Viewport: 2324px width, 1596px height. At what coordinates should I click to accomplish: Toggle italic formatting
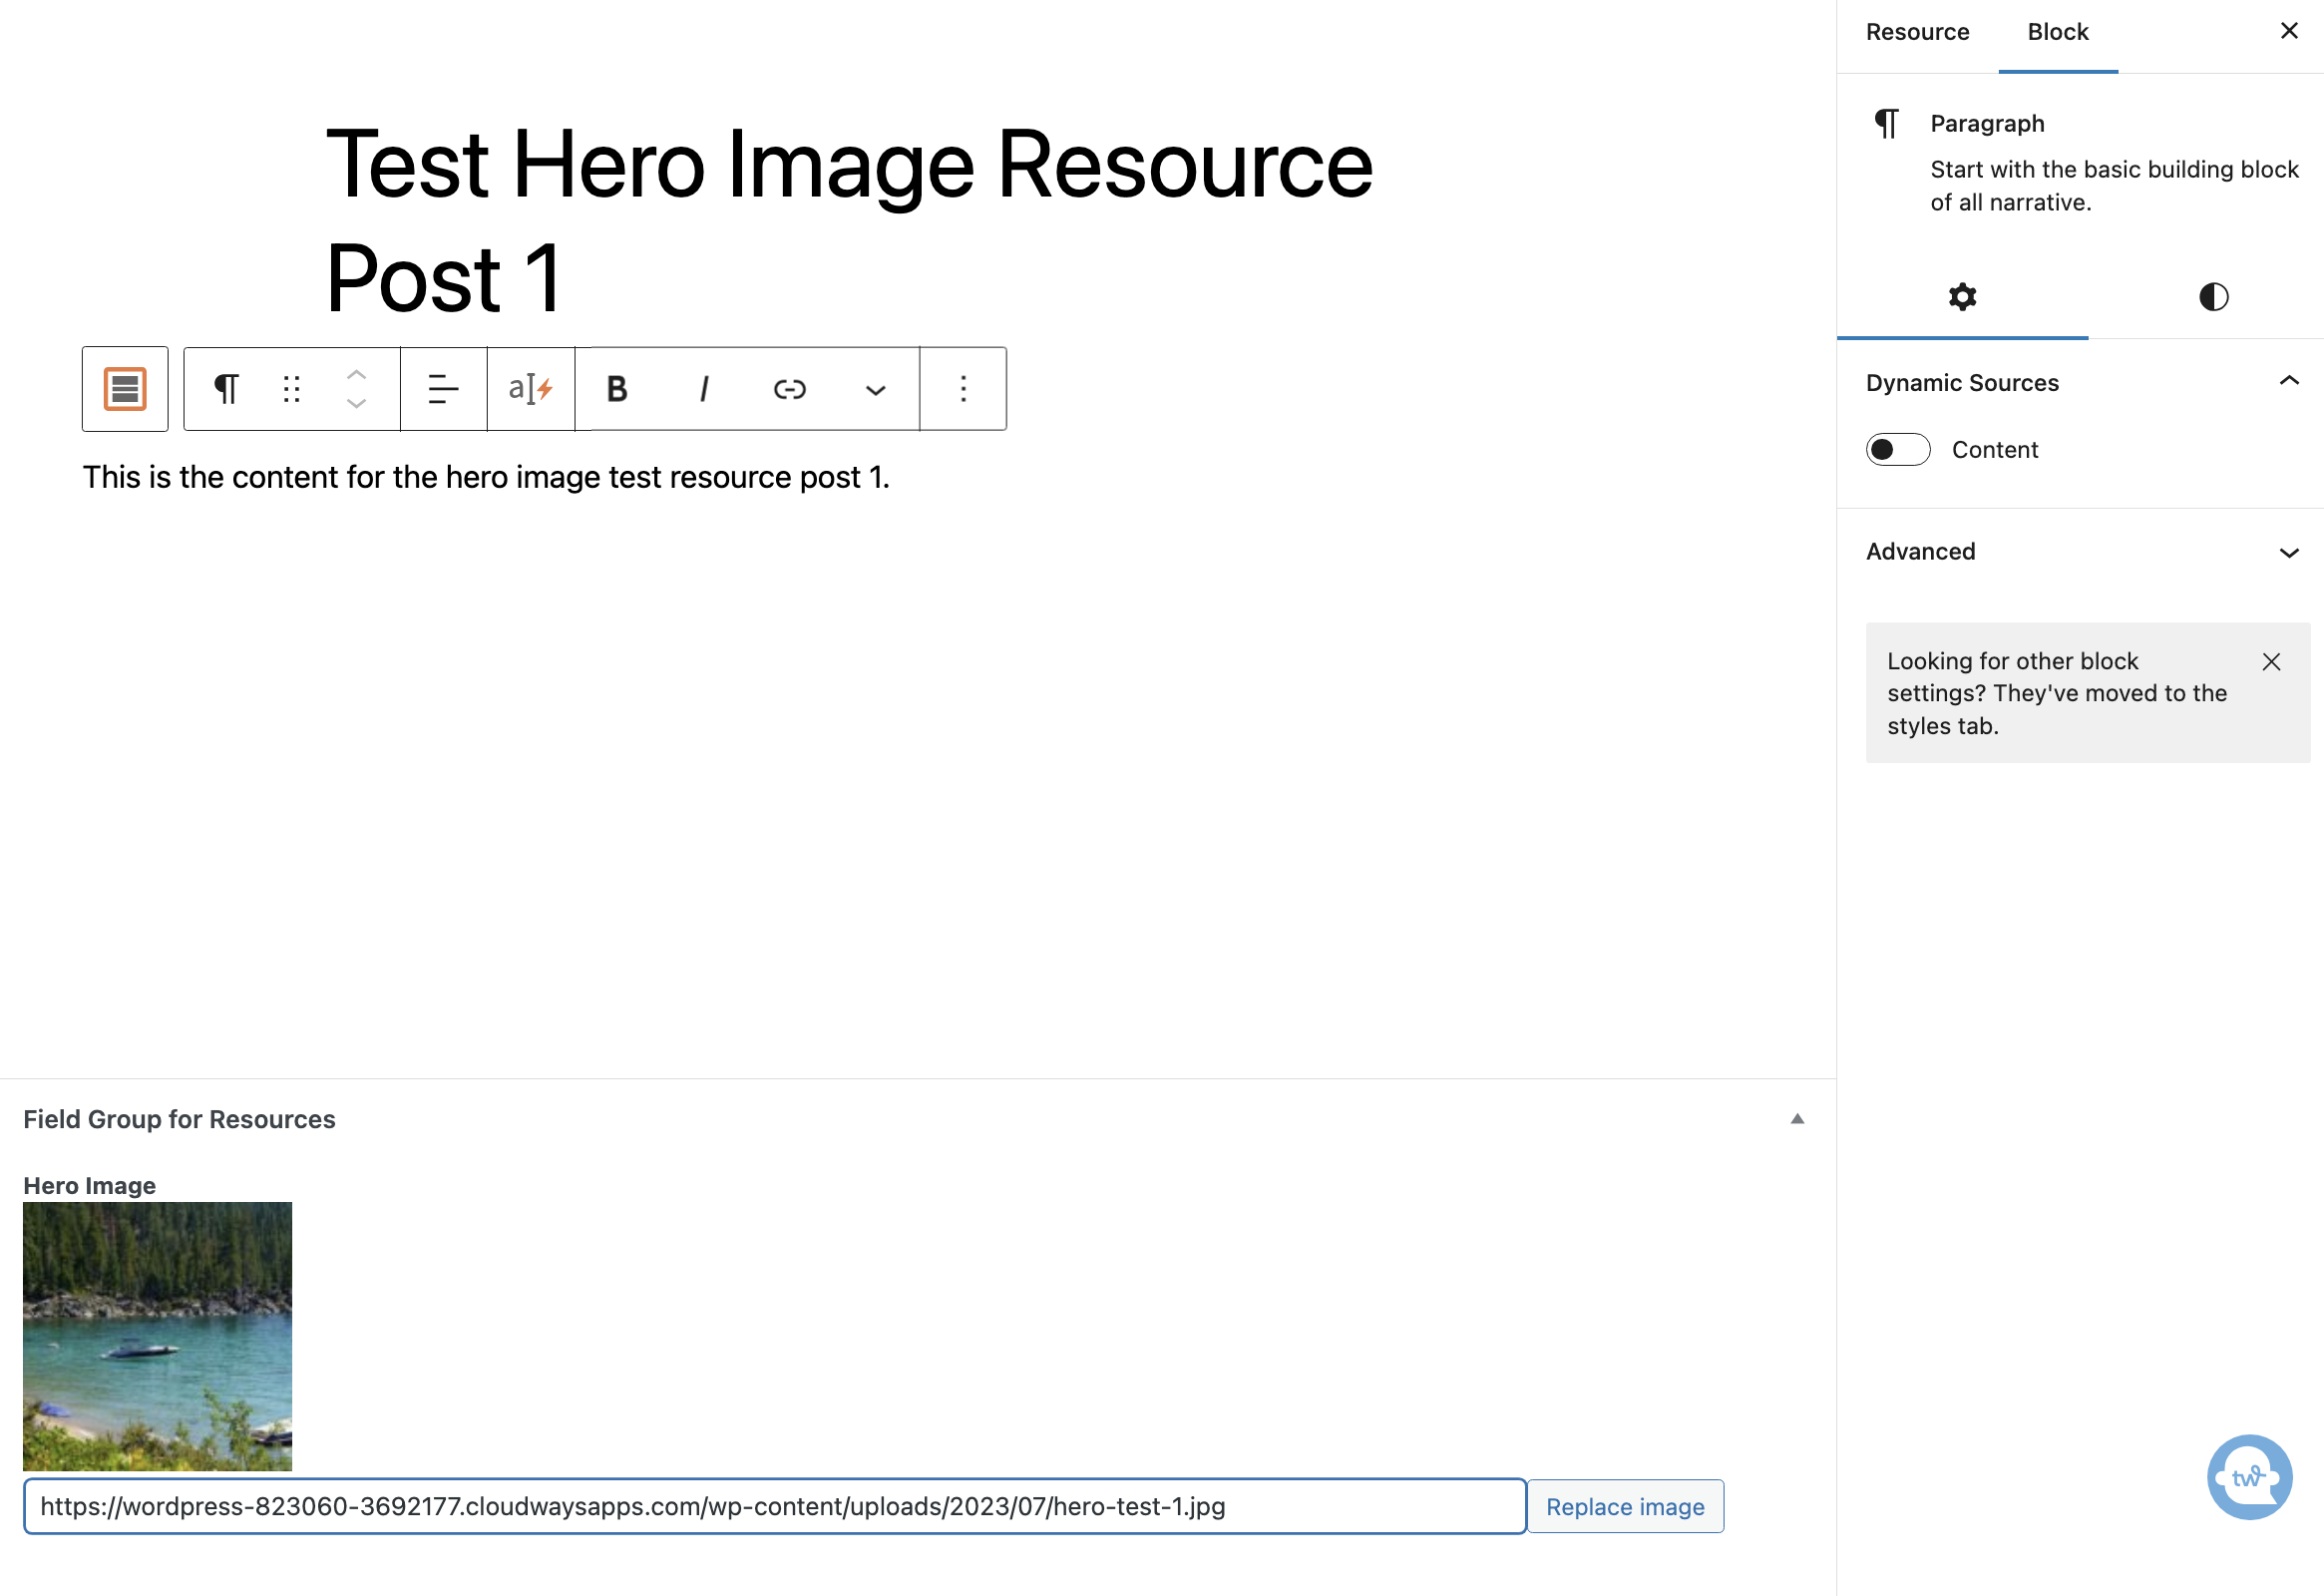tap(704, 389)
